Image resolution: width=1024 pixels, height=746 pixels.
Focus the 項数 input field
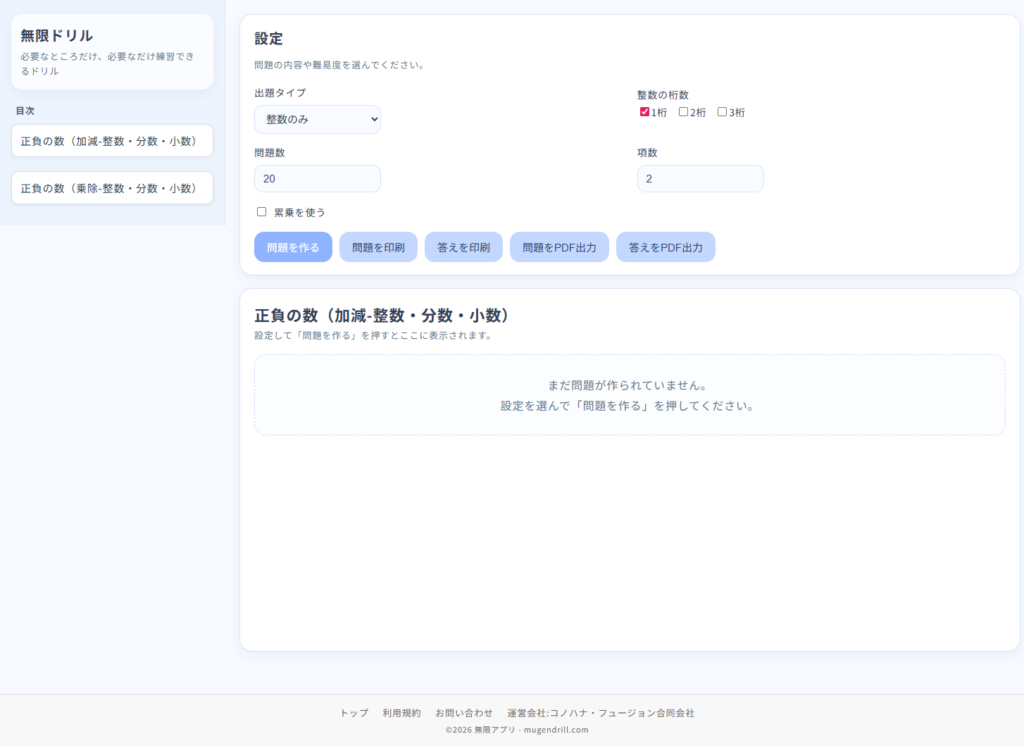700,179
